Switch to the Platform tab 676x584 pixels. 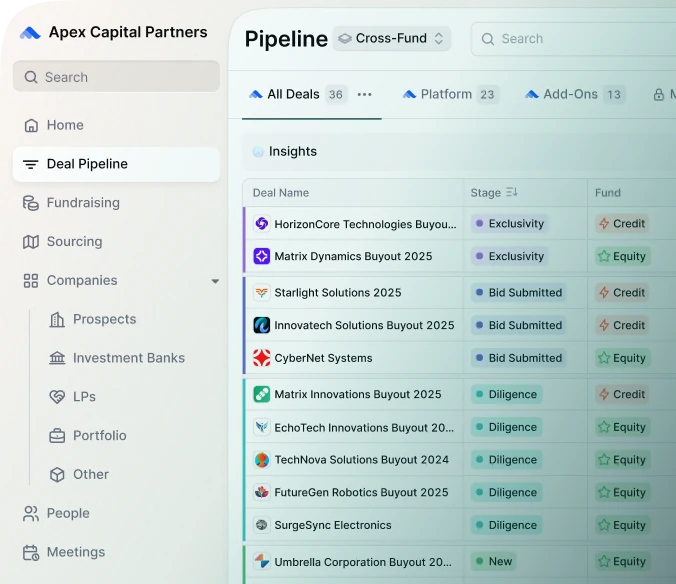pos(451,94)
